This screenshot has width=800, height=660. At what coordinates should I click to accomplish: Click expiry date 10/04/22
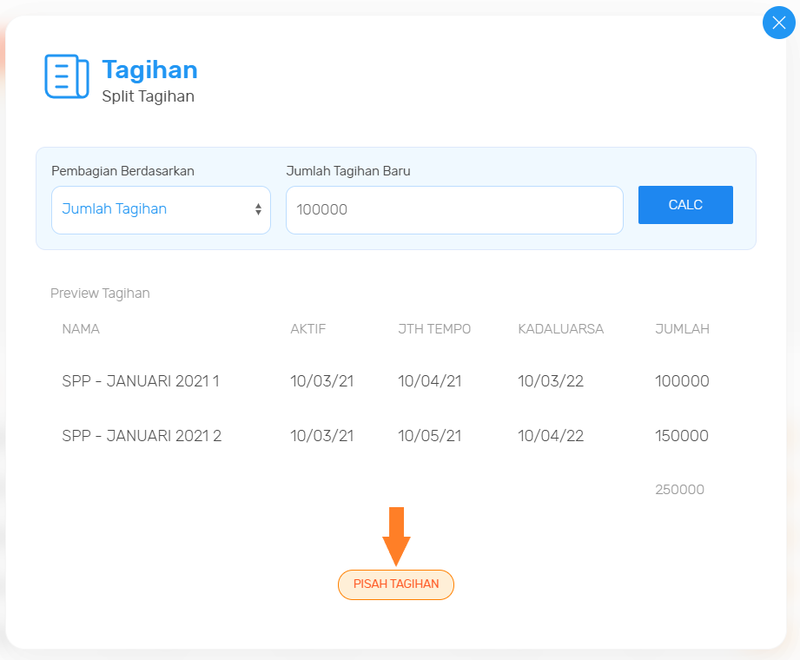coord(551,436)
